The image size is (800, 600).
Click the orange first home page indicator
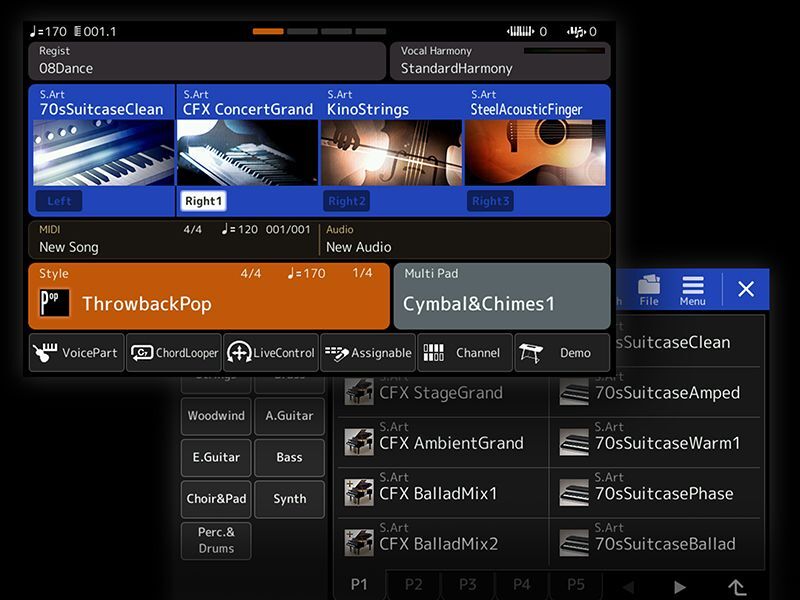[x=268, y=32]
